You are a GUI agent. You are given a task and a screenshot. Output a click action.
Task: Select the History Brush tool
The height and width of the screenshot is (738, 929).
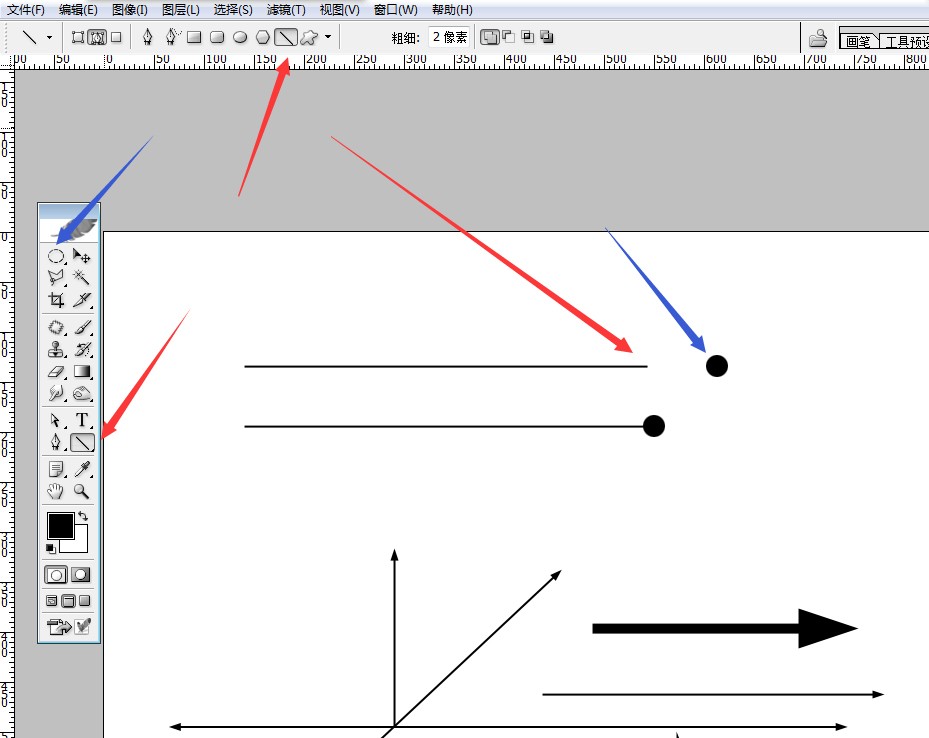pos(82,349)
